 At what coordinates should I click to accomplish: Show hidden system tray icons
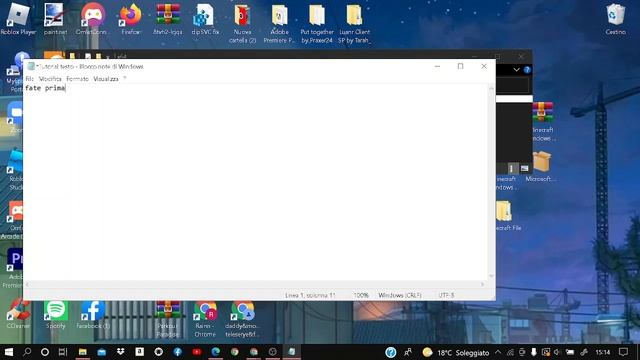(498, 352)
